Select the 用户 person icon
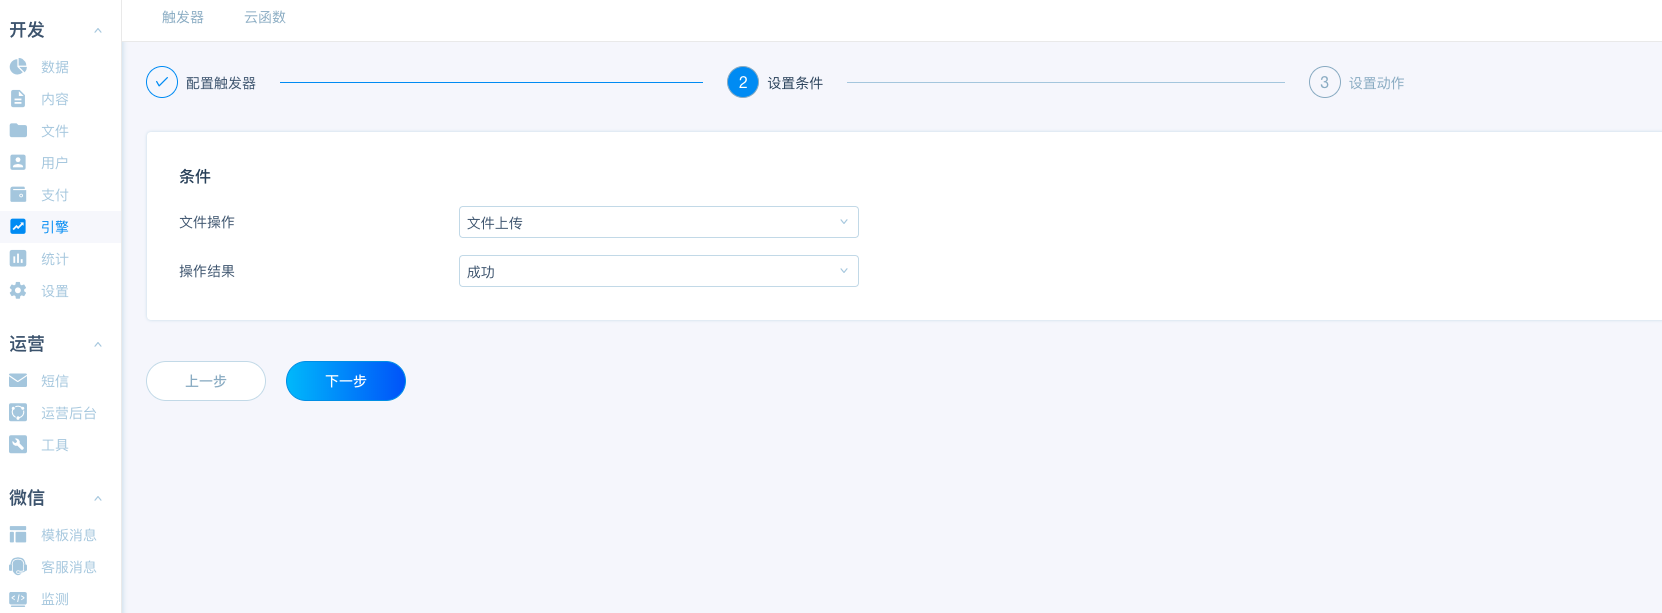The width and height of the screenshot is (1662, 613). tap(18, 163)
